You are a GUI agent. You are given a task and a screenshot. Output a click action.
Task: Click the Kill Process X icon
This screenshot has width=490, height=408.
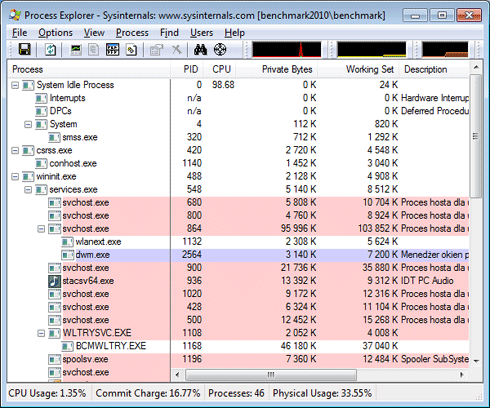click(x=177, y=50)
